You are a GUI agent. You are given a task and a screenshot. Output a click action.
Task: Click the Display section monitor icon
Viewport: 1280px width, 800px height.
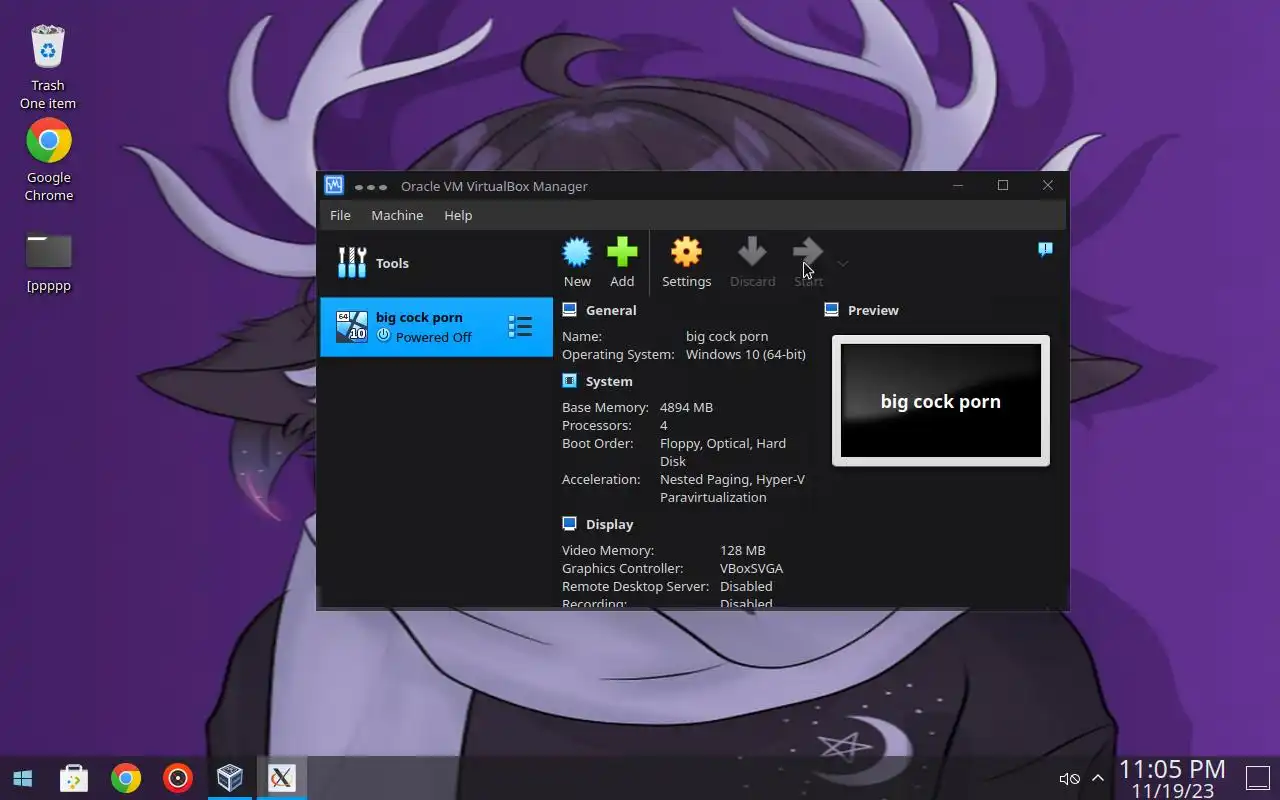coord(569,524)
